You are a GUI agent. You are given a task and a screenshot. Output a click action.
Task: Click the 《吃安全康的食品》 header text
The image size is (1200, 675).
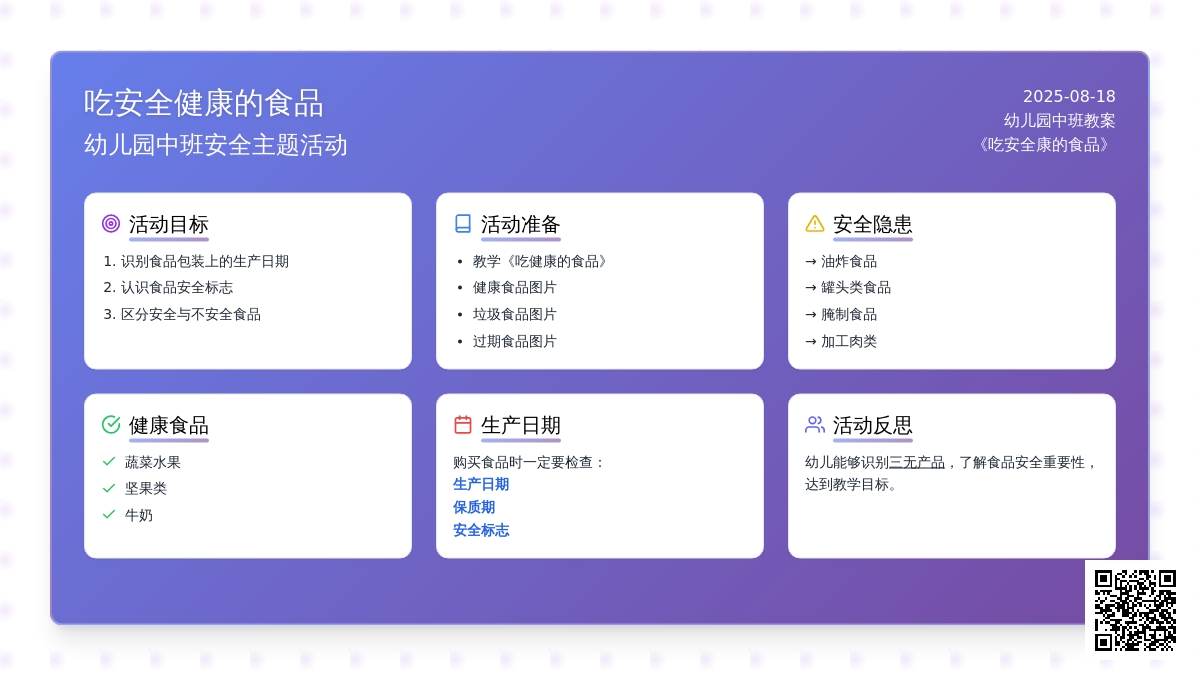pyautogui.click(x=1044, y=145)
